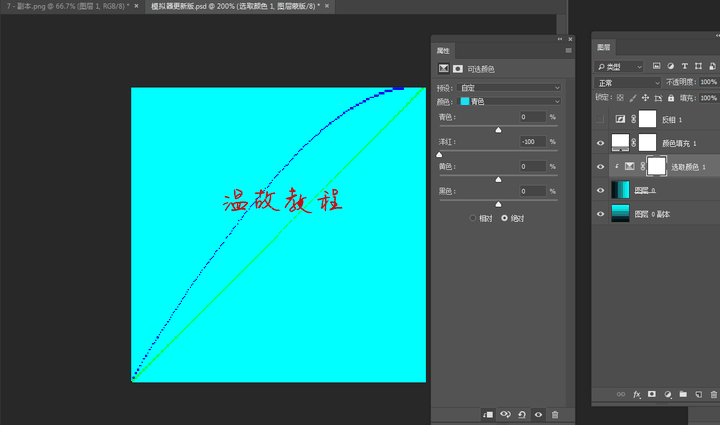Click invert adjustment icon on 反相 1 layer

click(620, 119)
